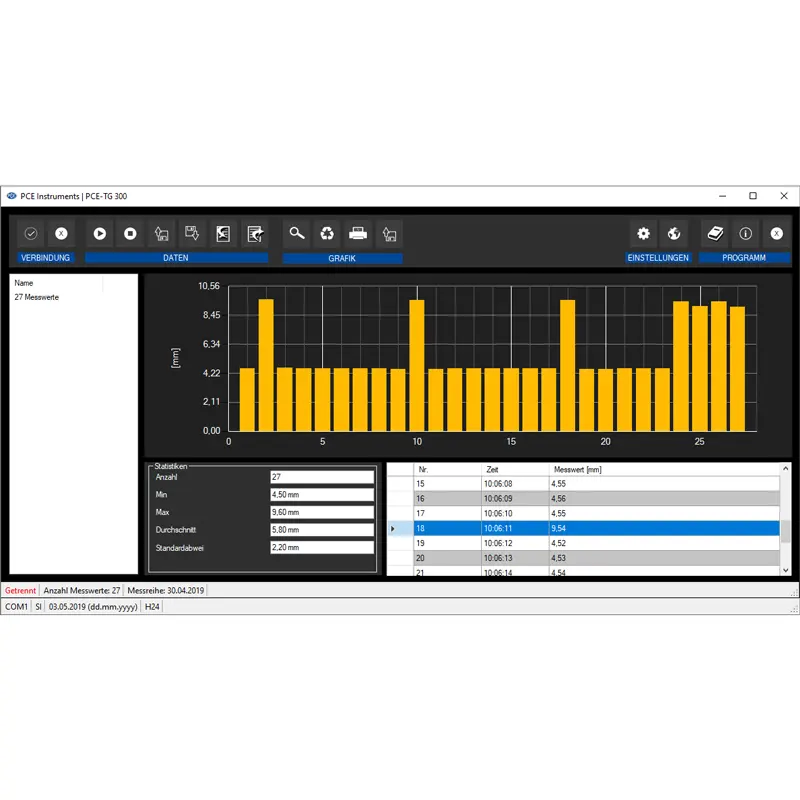Image resolution: width=800 pixels, height=800 pixels.
Task: Click the magnifier zoom icon in Grafik
Action: (297, 233)
